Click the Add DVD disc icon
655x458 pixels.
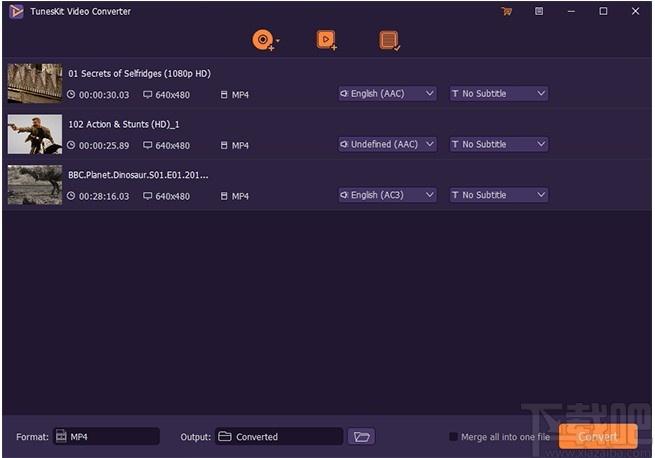263,40
